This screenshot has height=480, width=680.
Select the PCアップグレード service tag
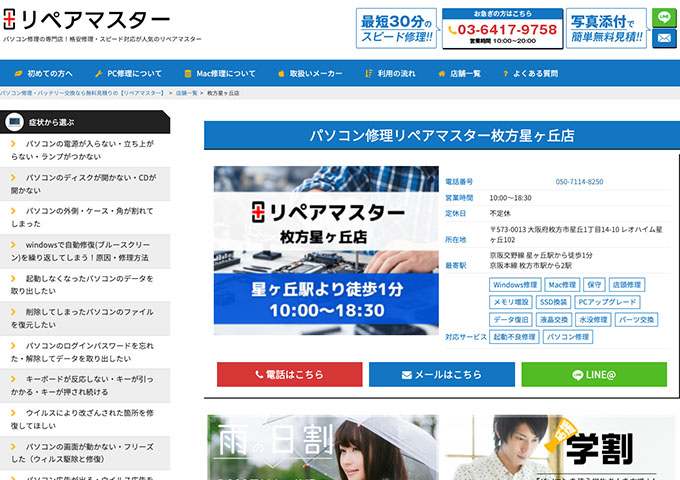click(607, 302)
